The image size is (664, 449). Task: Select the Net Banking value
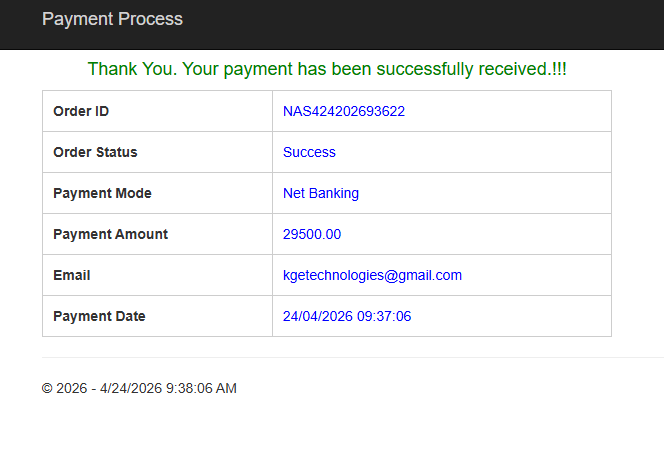pyautogui.click(x=320, y=193)
